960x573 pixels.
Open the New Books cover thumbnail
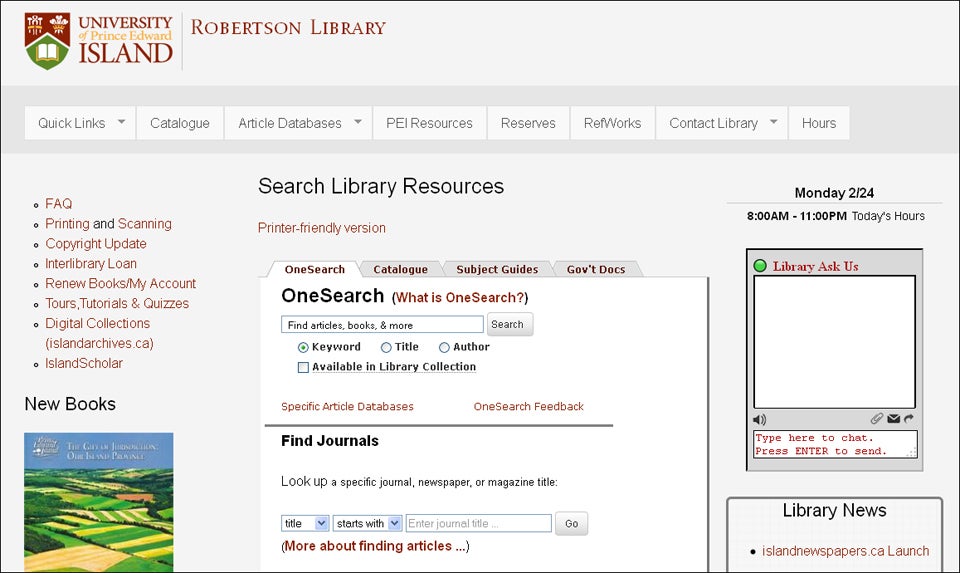click(x=98, y=500)
